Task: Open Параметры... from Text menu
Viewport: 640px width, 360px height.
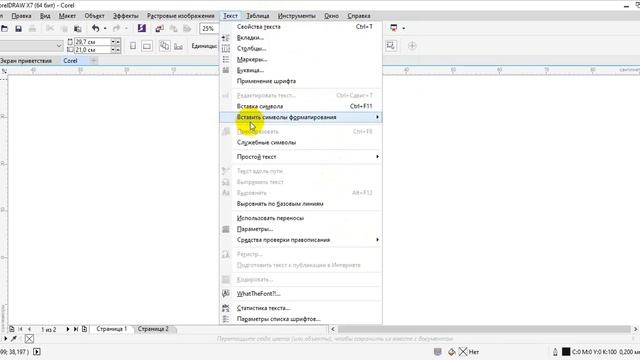Action: click(301, 229)
